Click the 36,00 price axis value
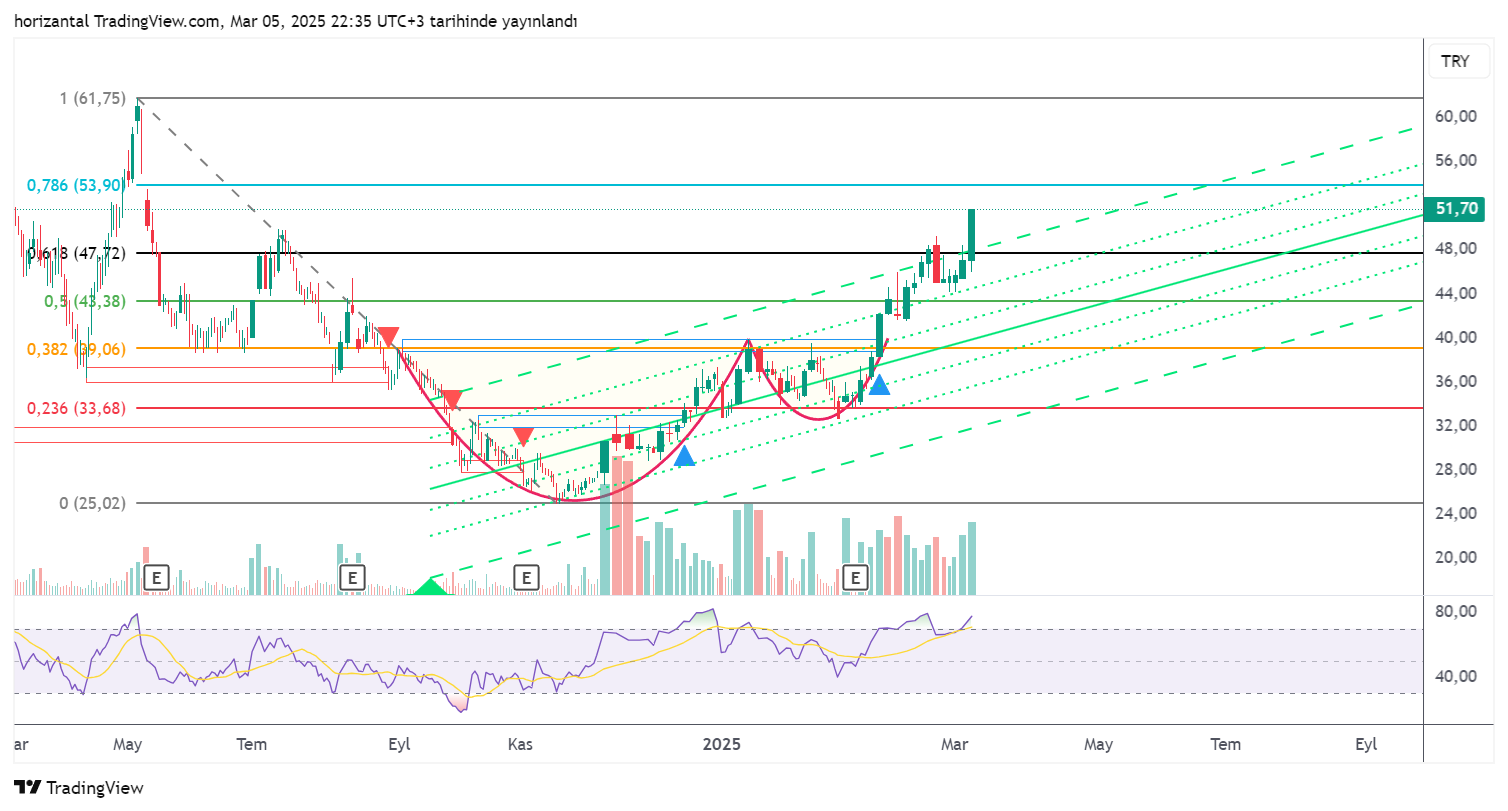 pyautogui.click(x=1456, y=381)
